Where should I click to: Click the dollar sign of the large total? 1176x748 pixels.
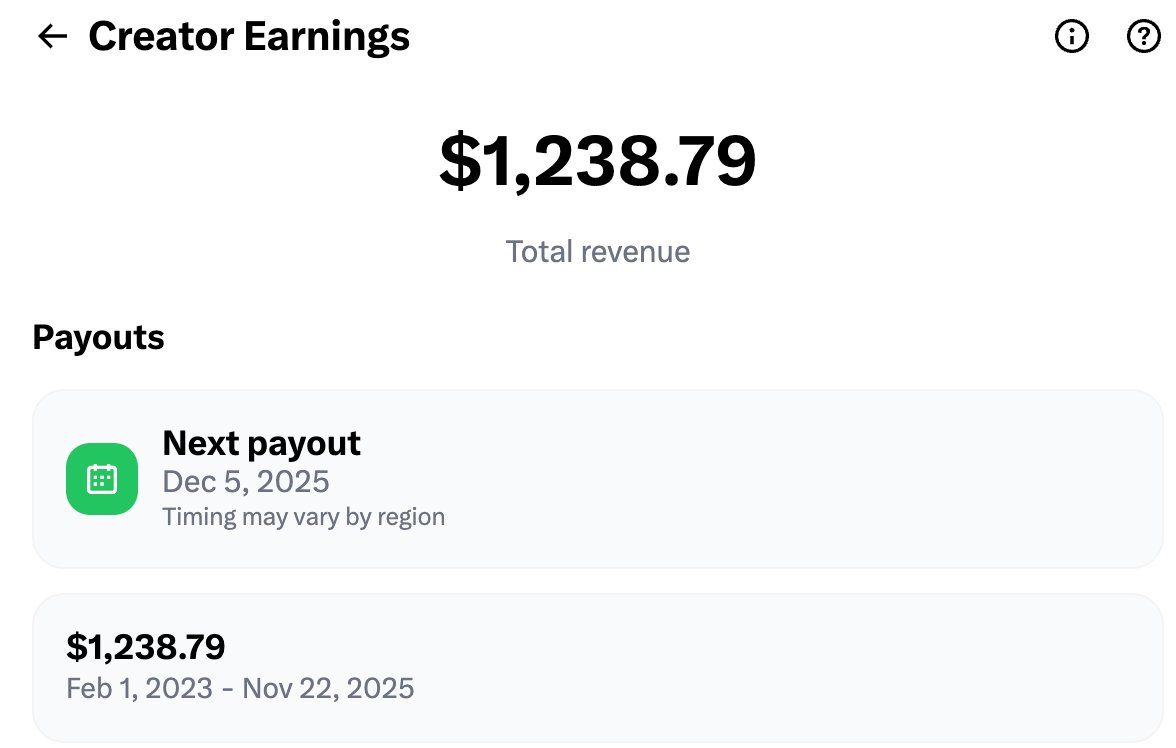point(458,162)
